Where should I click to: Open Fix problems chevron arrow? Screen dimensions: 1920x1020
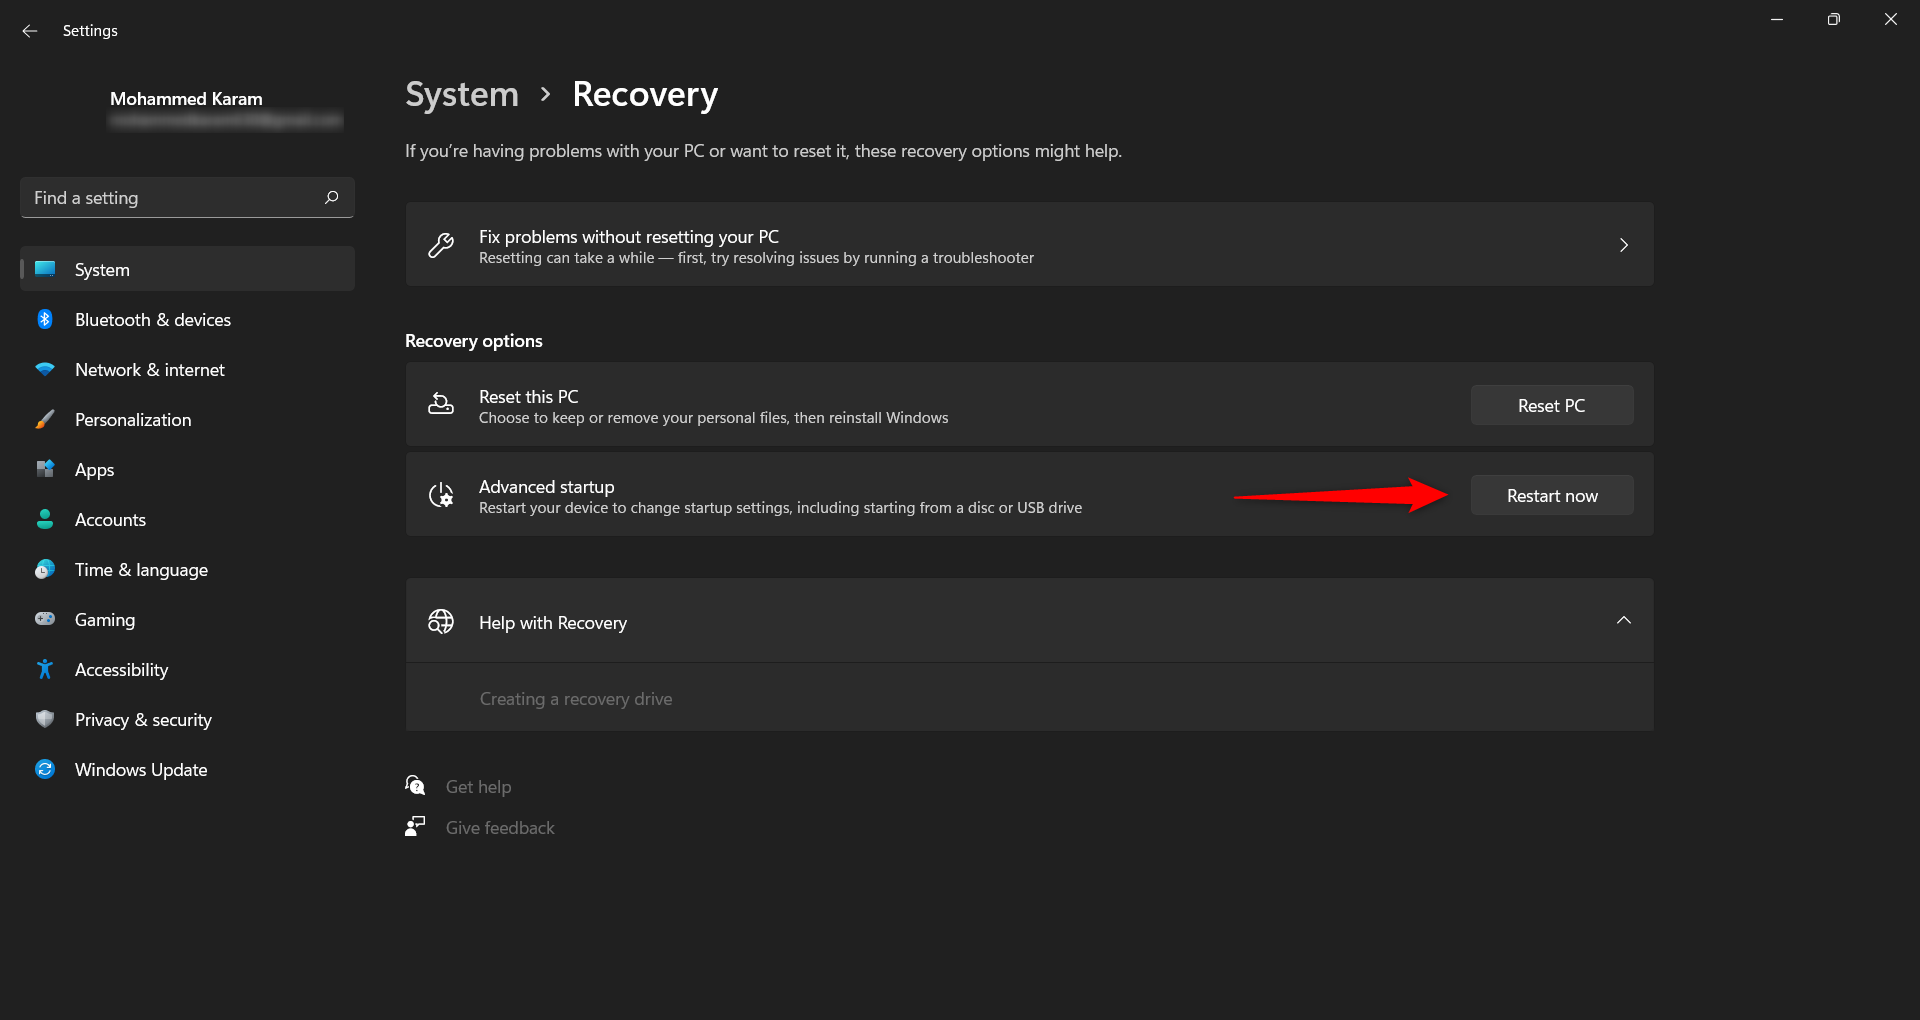click(1624, 245)
